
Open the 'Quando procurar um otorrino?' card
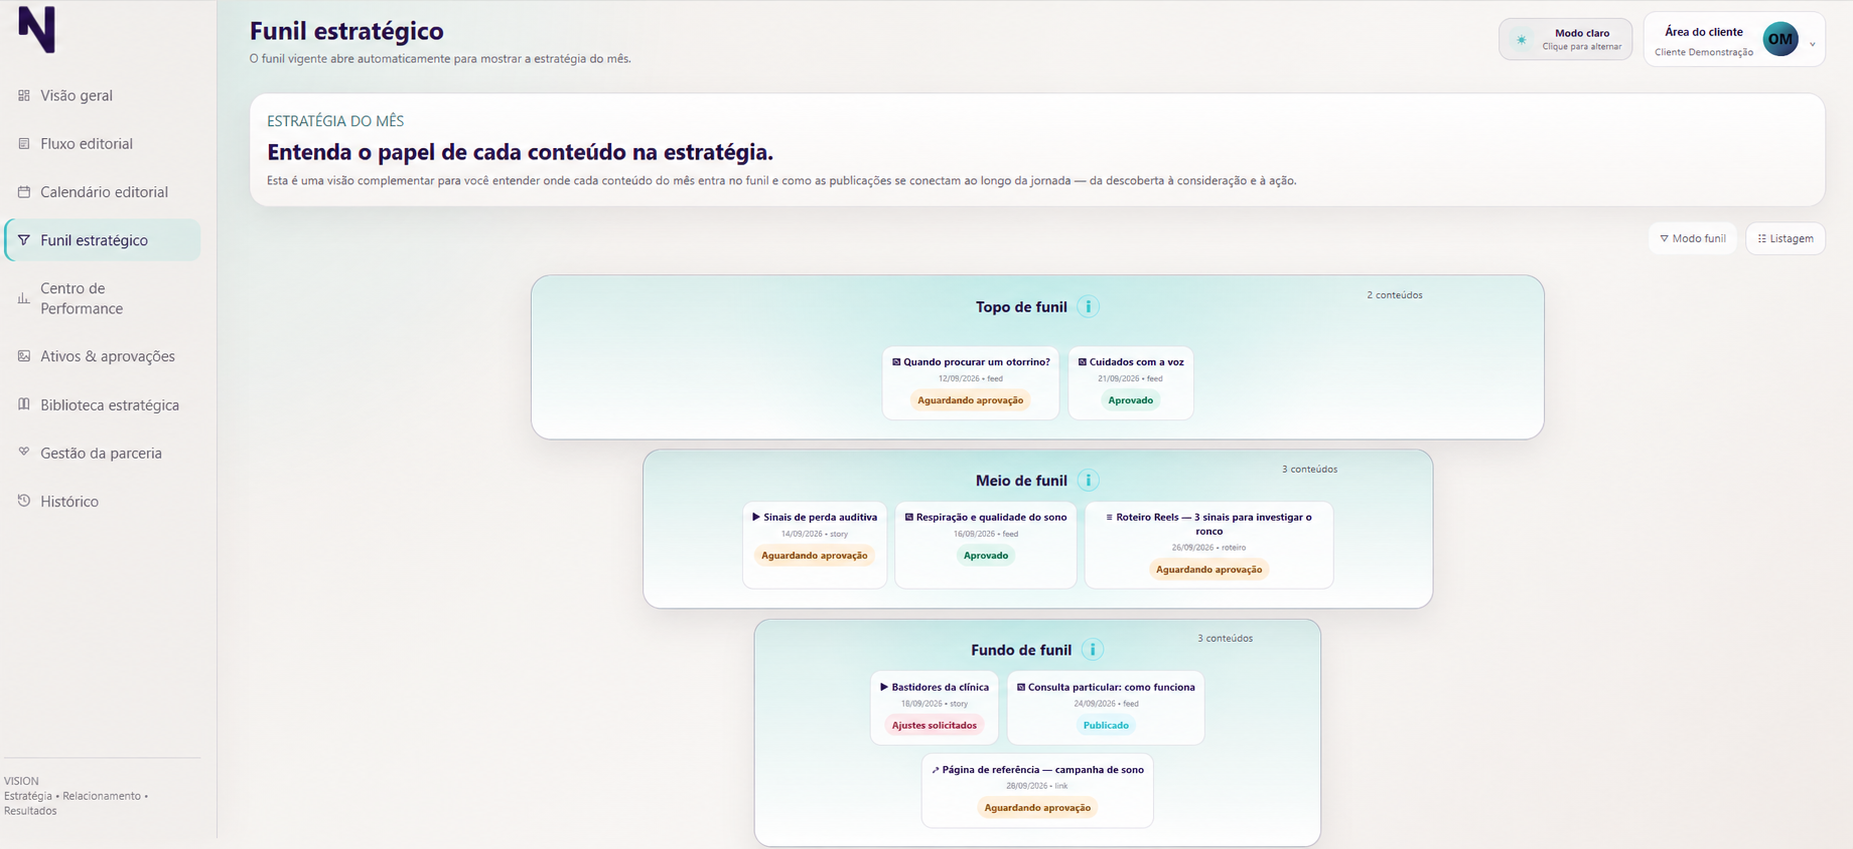pyautogui.click(x=970, y=383)
